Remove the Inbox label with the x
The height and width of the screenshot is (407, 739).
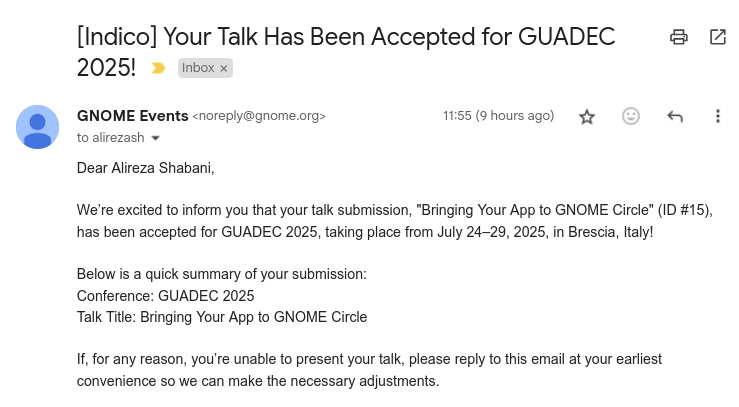(224, 69)
